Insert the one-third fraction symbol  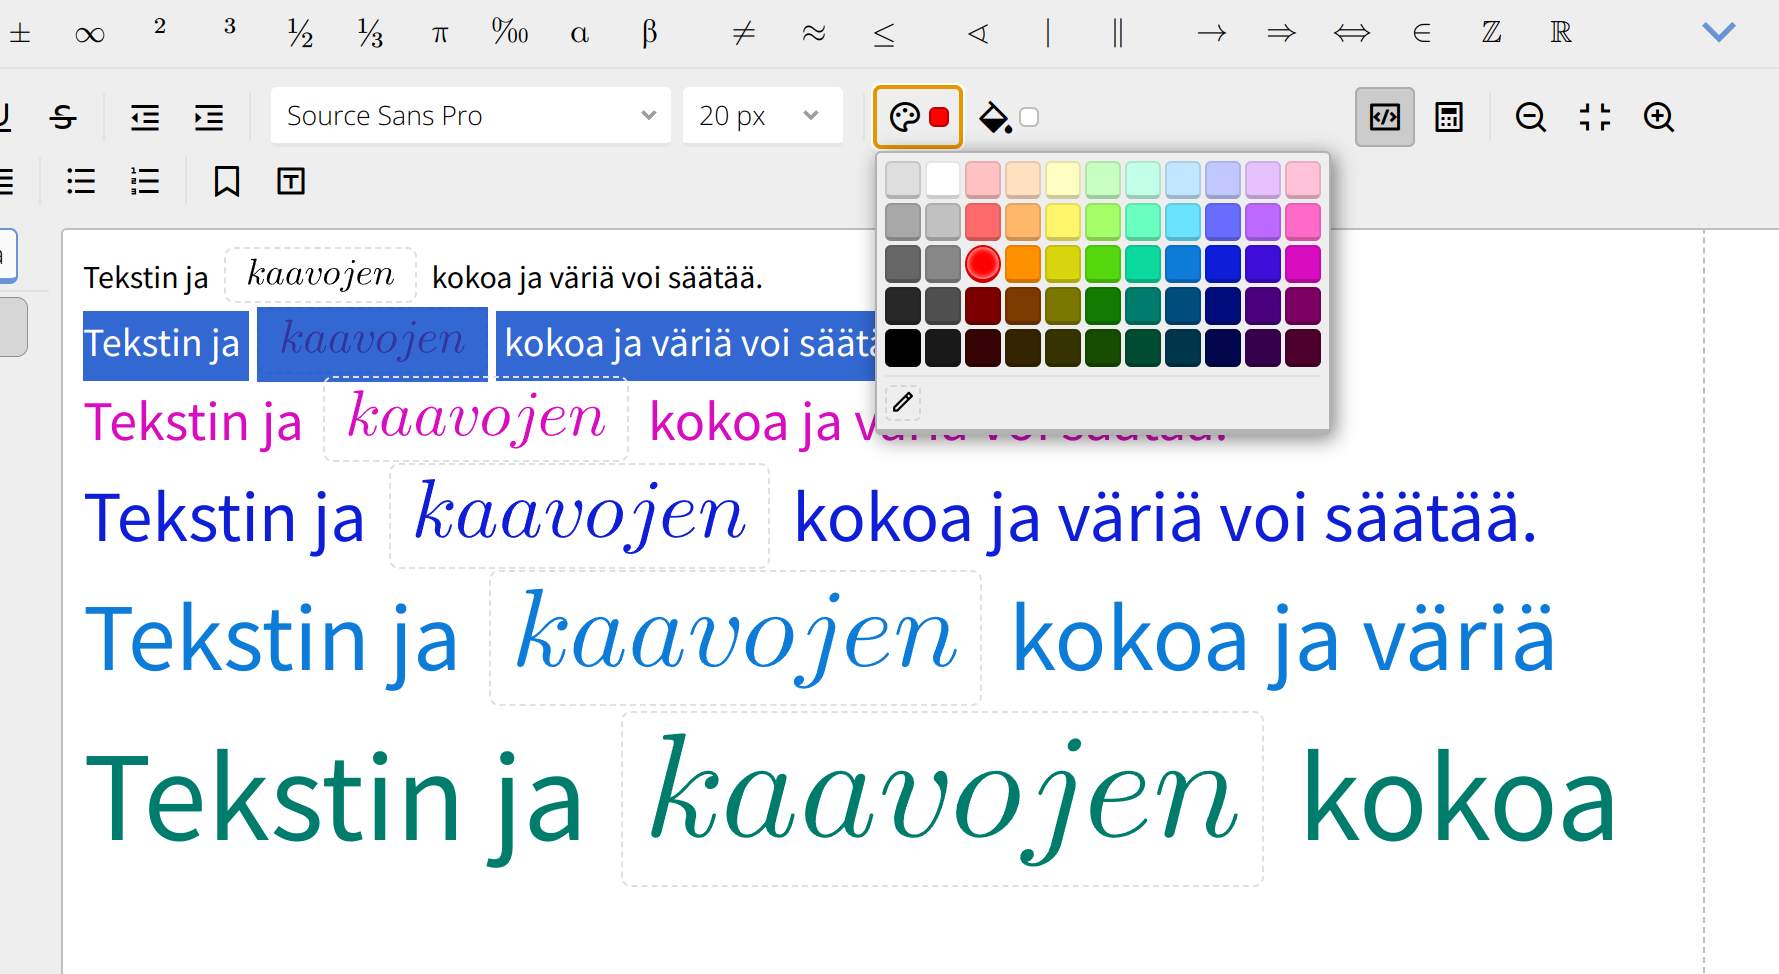(x=370, y=33)
